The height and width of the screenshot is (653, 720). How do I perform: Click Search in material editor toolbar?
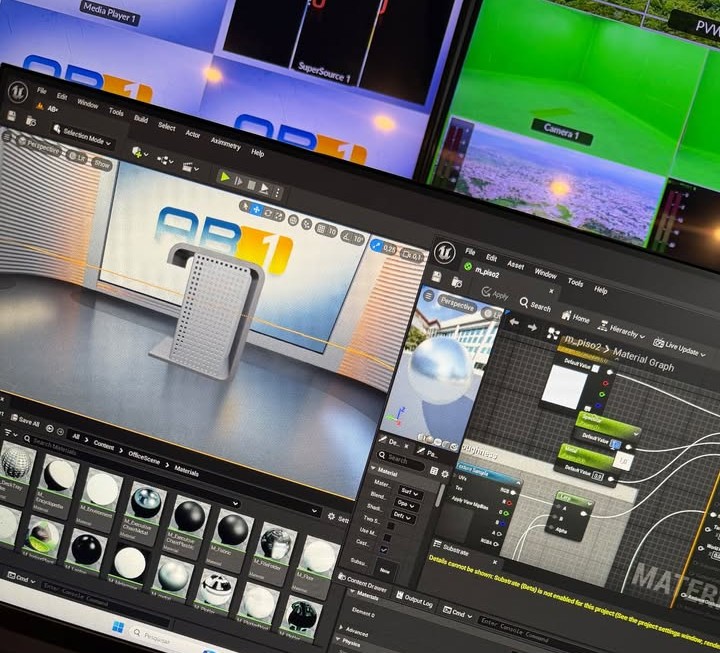535,305
